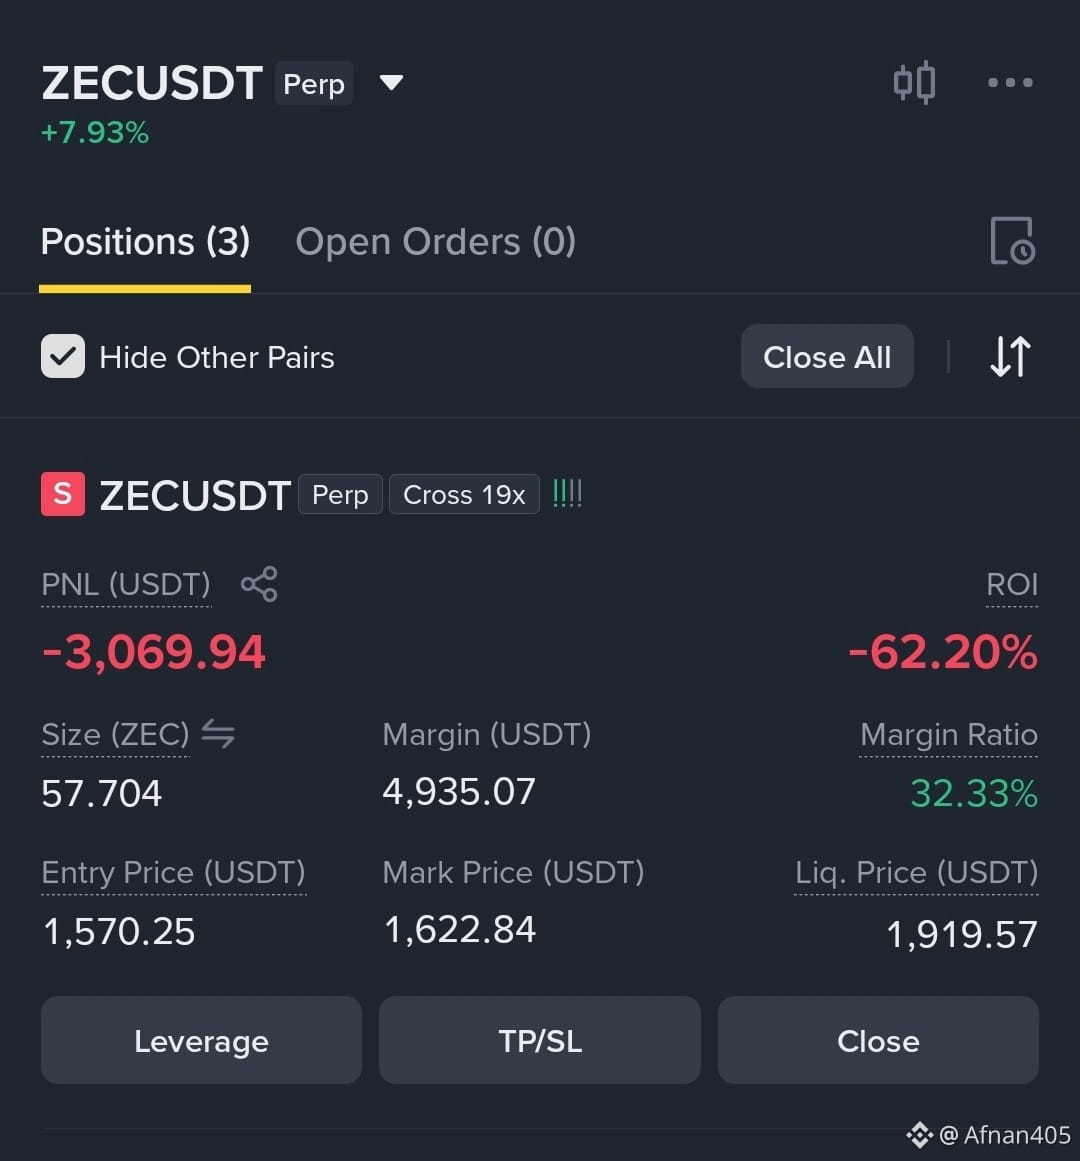Open the candlestick chart icon
This screenshot has height=1161, width=1080.
click(x=914, y=82)
